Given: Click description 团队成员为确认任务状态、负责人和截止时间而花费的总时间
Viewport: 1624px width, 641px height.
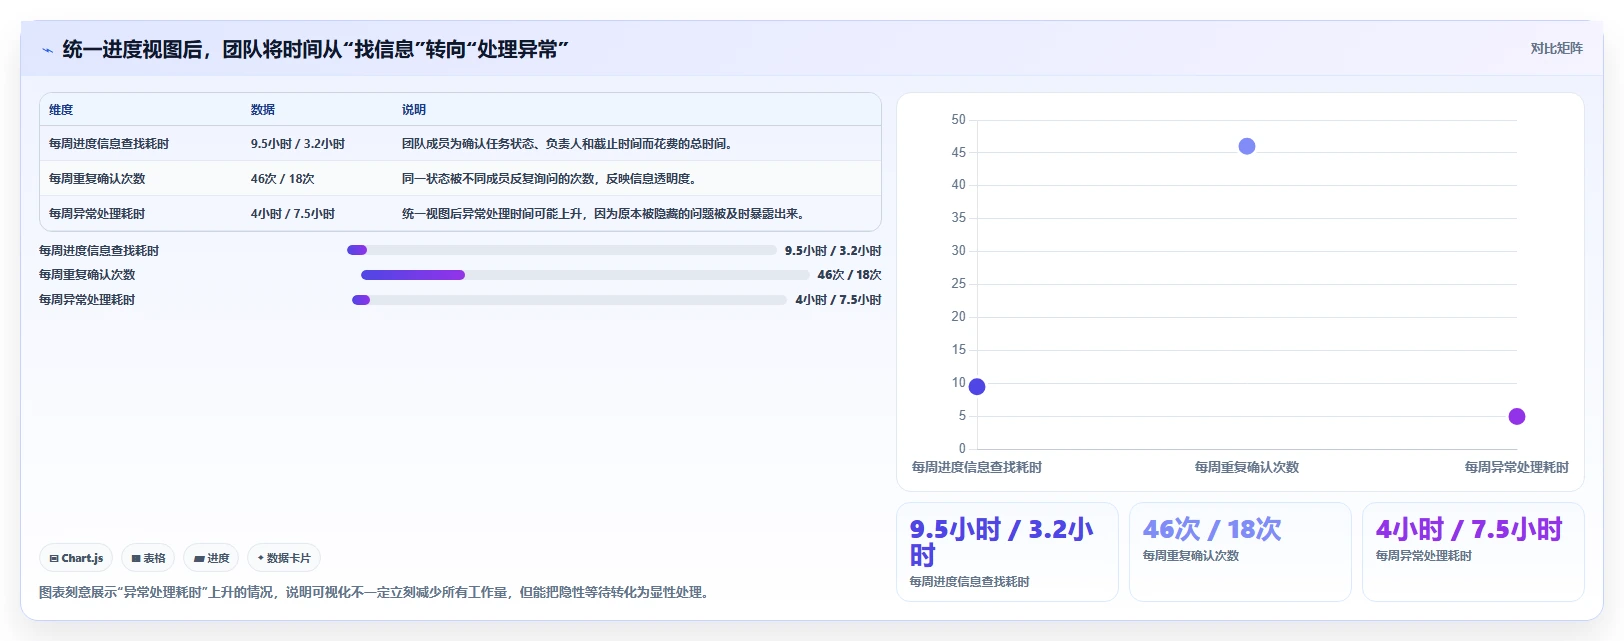Looking at the screenshot, I should 568,144.
